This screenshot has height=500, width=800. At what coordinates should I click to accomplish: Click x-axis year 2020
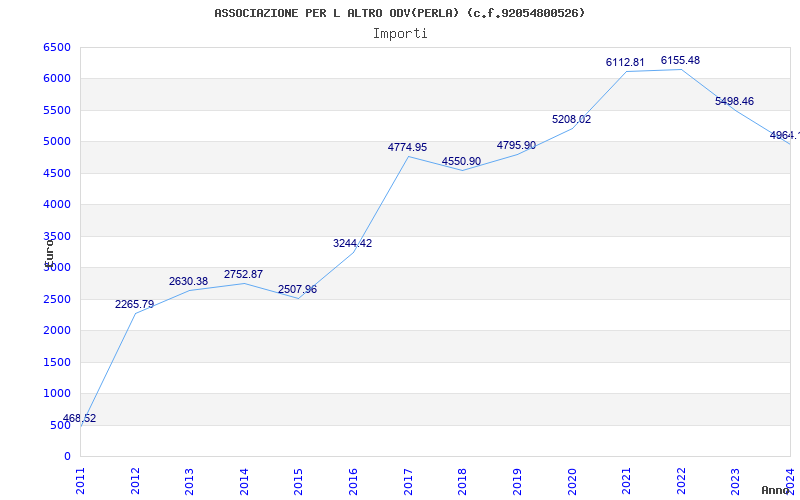[x=571, y=481]
